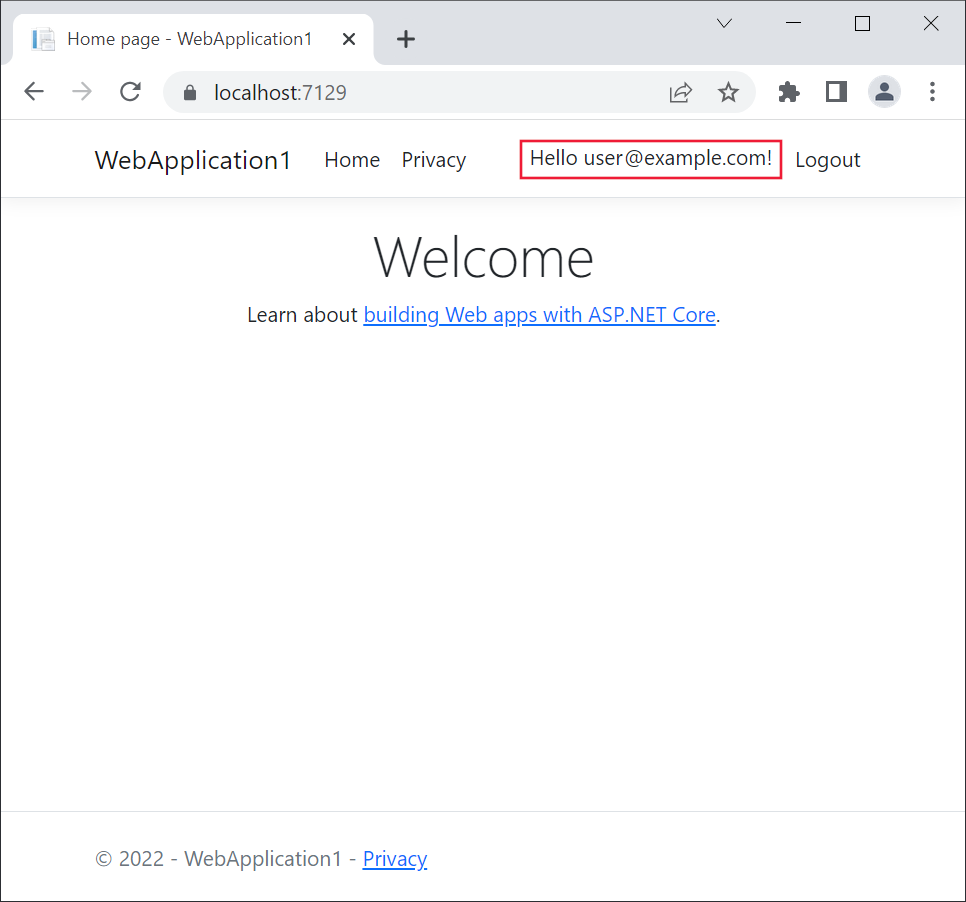Open the side panel icon

tap(836, 91)
